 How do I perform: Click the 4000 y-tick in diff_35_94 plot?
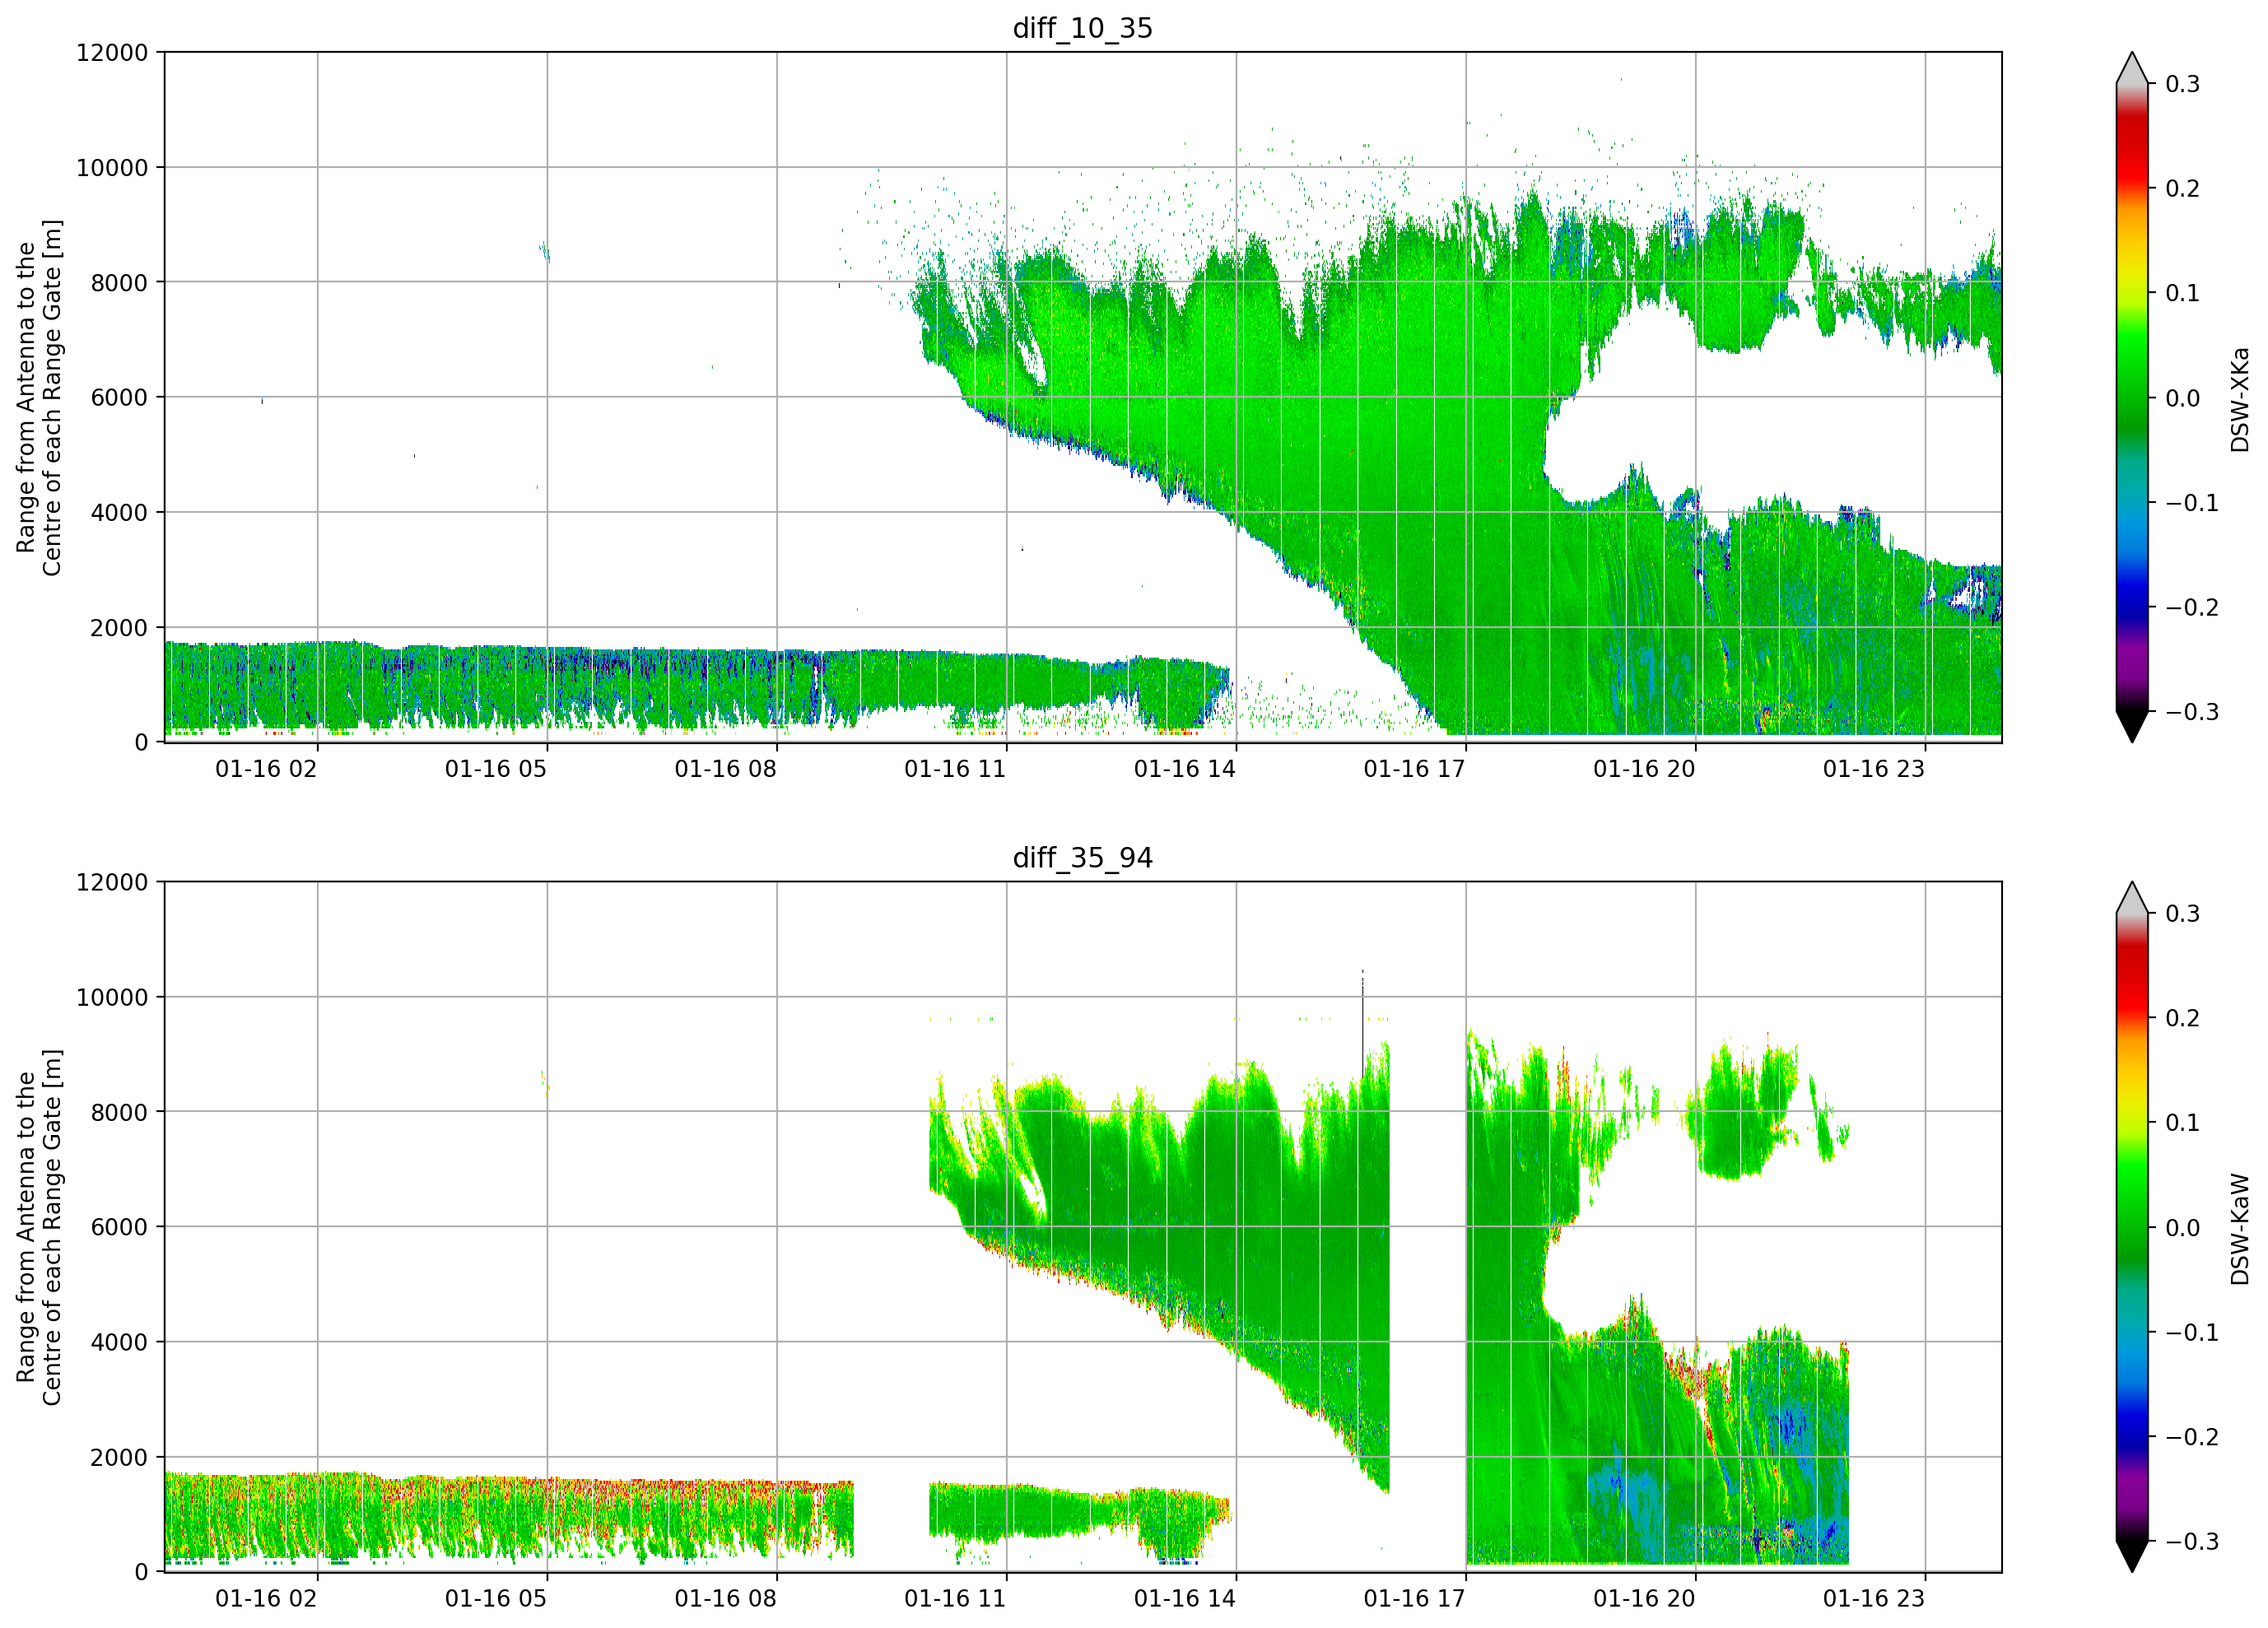coord(119,1343)
